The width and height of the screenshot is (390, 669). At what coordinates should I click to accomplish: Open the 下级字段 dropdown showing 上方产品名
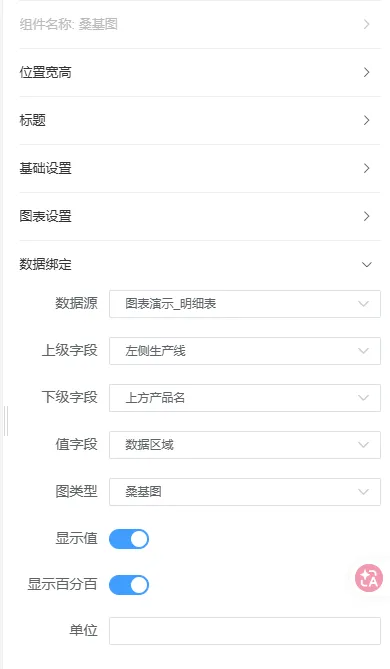pyautogui.click(x=245, y=398)
